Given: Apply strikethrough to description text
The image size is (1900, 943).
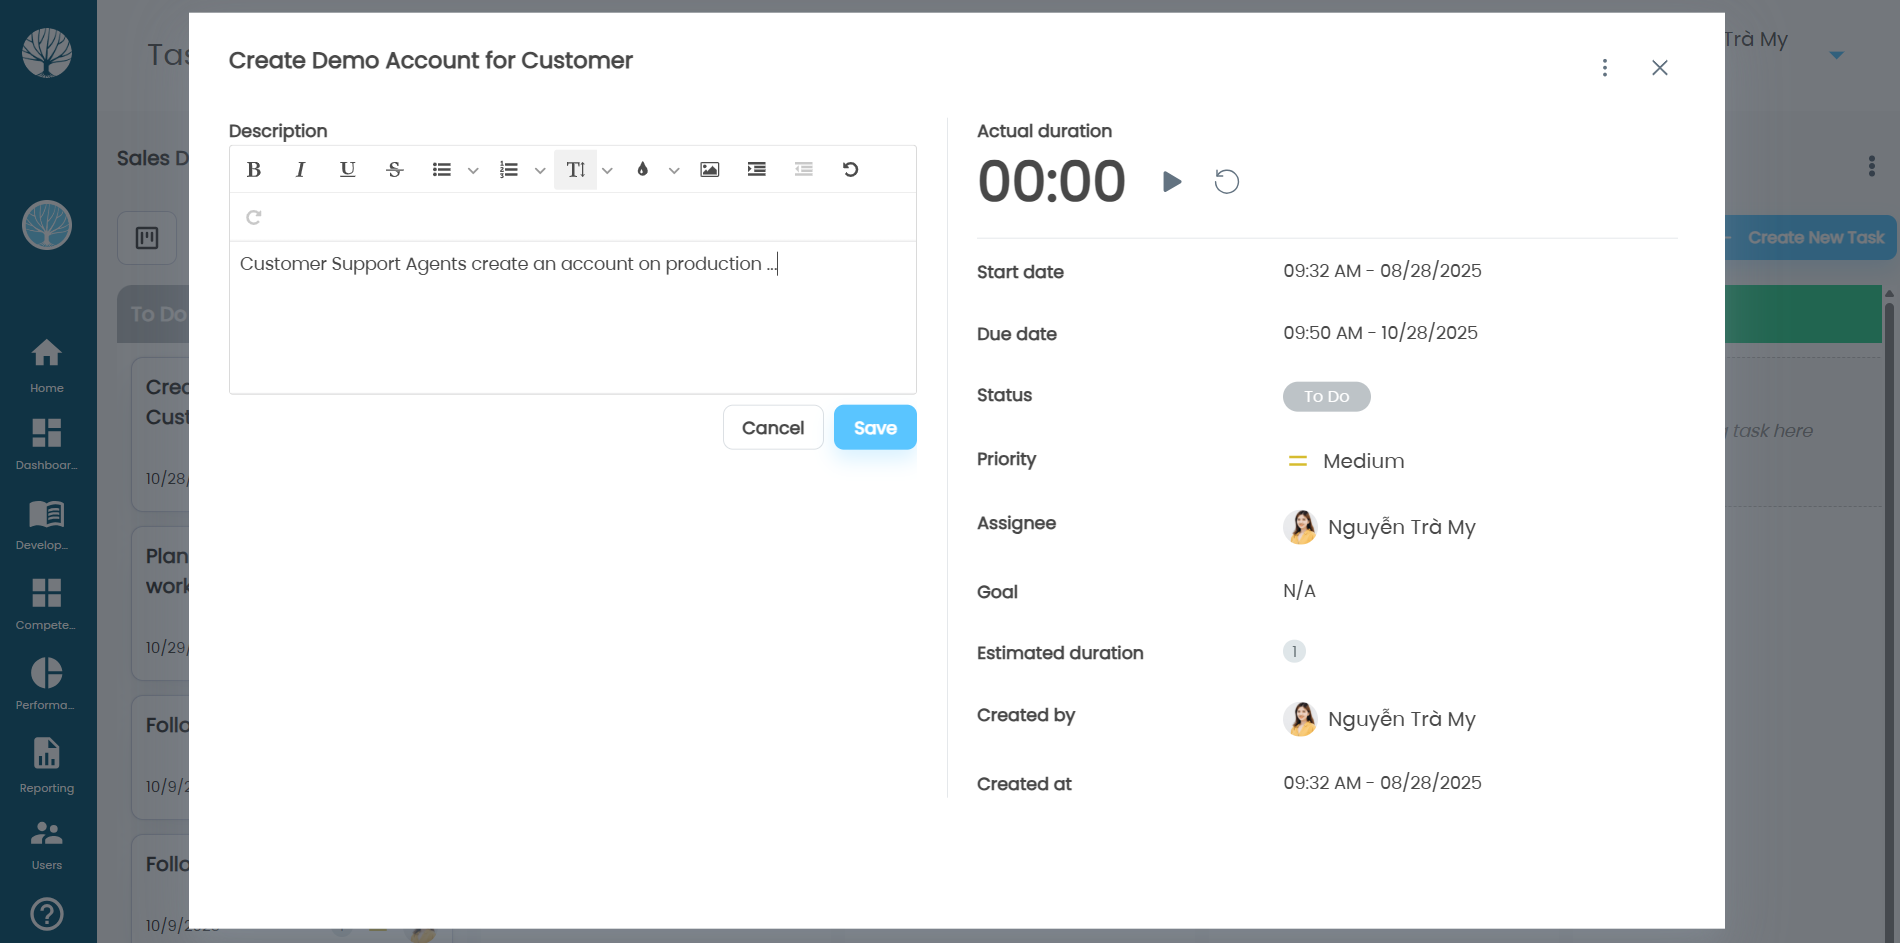Looking at the screenshot, I should click(x=394, y=170).
